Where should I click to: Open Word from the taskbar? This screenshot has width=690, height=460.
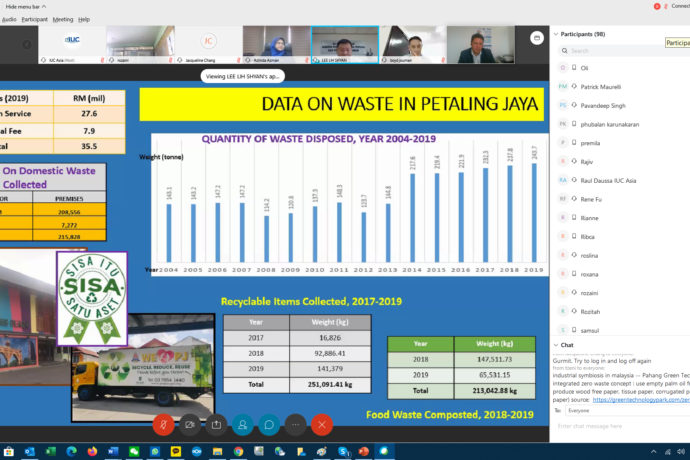113,451
